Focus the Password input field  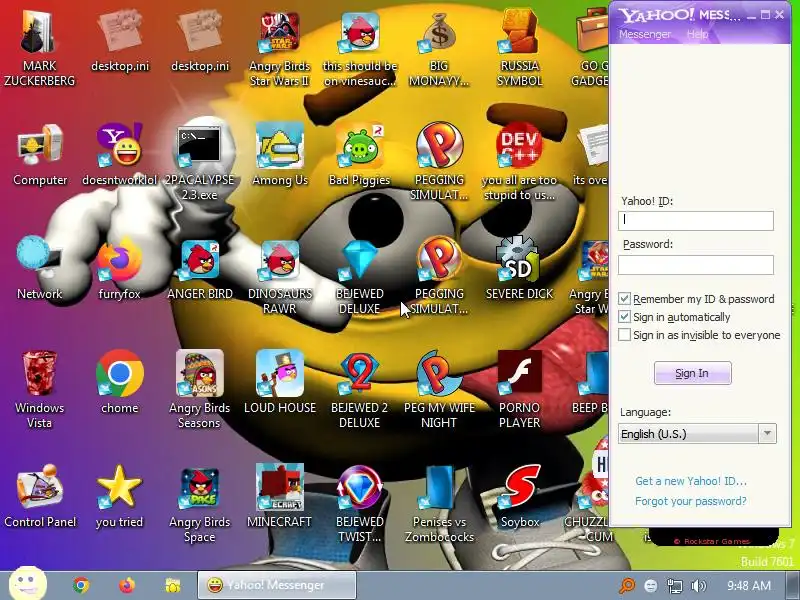tap(696, 265)
